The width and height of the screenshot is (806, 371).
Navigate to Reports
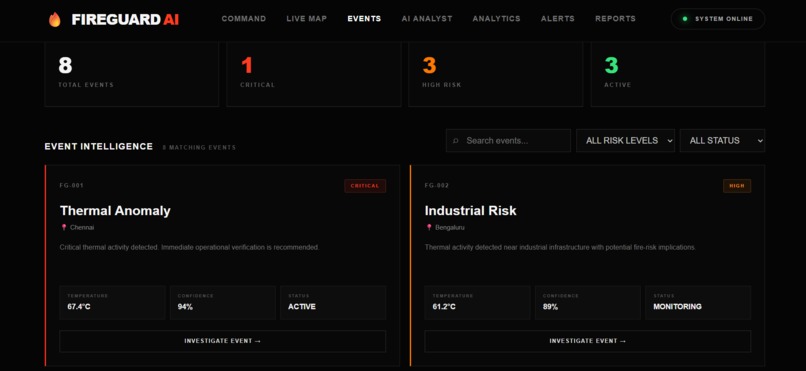click(615, 18)
